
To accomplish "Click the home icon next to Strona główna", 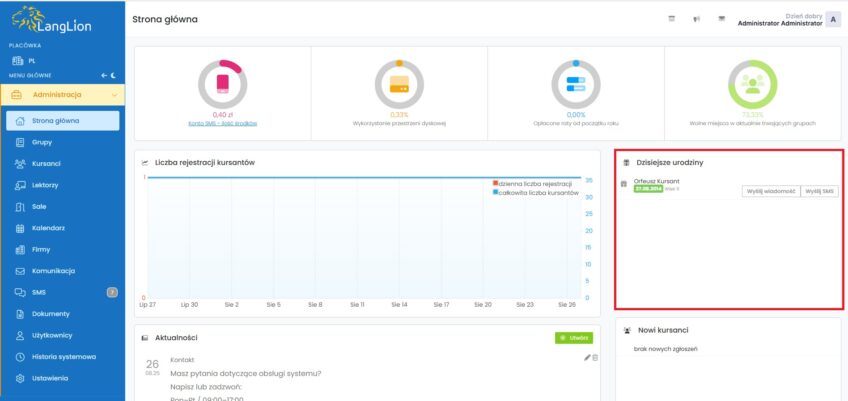I will [x=21, y=121].
